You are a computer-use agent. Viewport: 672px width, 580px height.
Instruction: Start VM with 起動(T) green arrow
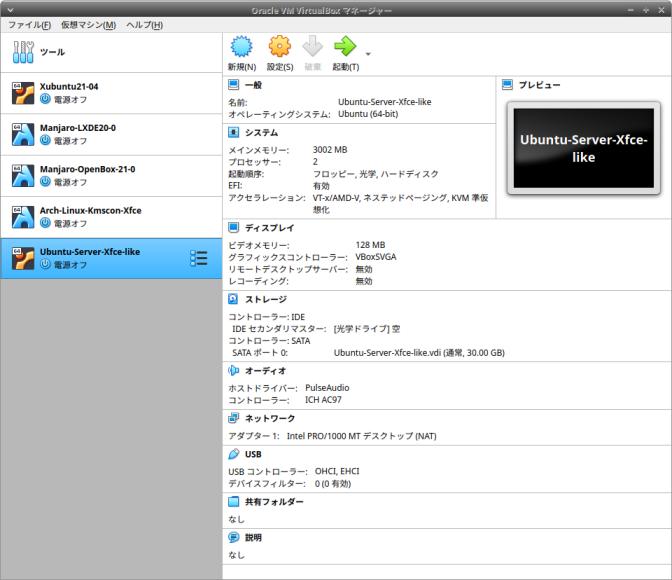pos(345,46)
